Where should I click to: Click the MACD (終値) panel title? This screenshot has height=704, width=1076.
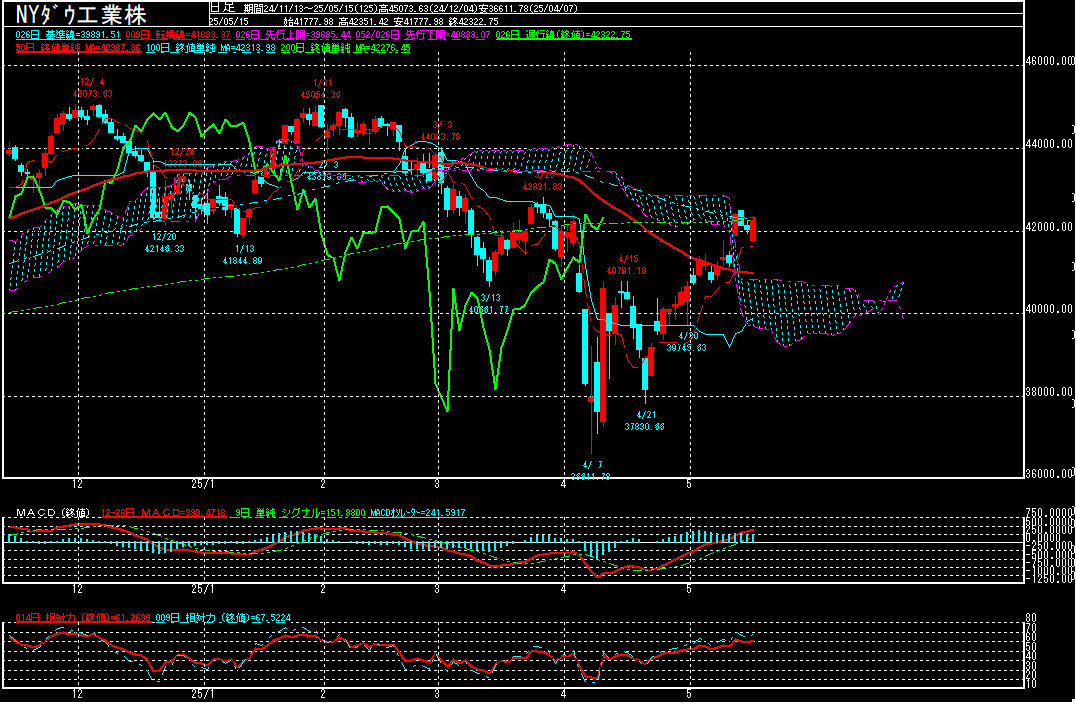tap(53, 513)
